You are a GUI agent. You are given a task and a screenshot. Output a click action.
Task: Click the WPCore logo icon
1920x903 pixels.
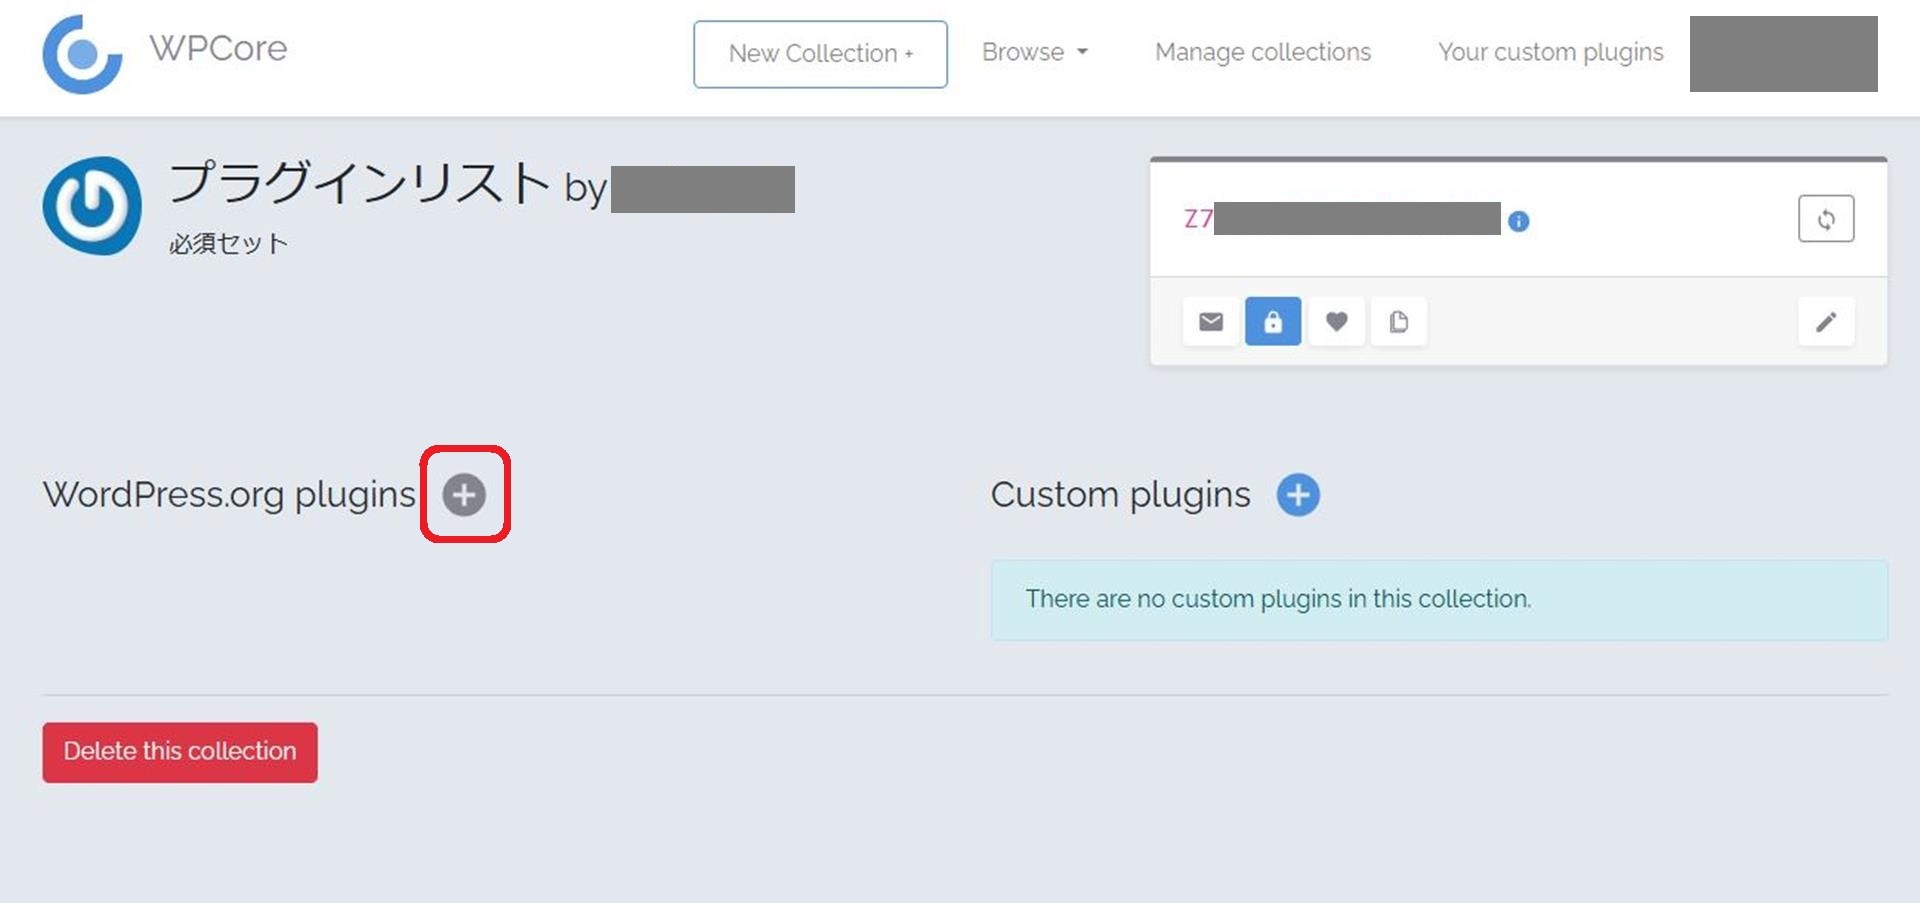tap(82, 54)
